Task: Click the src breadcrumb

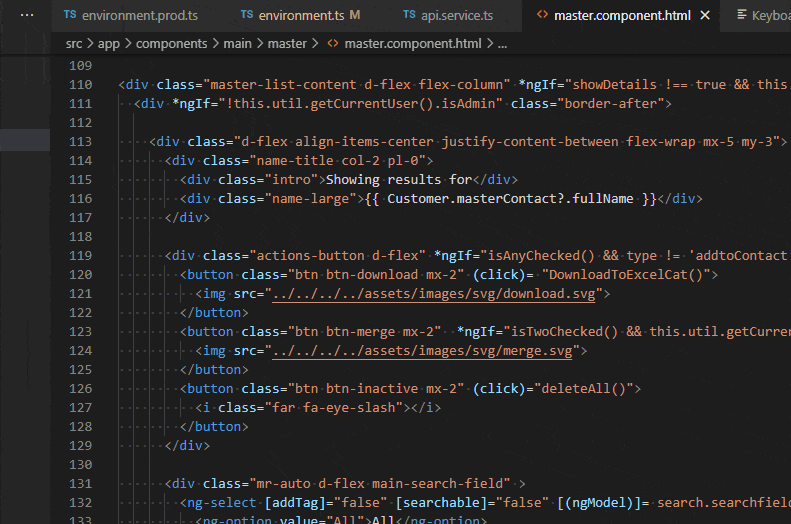Action: 74,44
